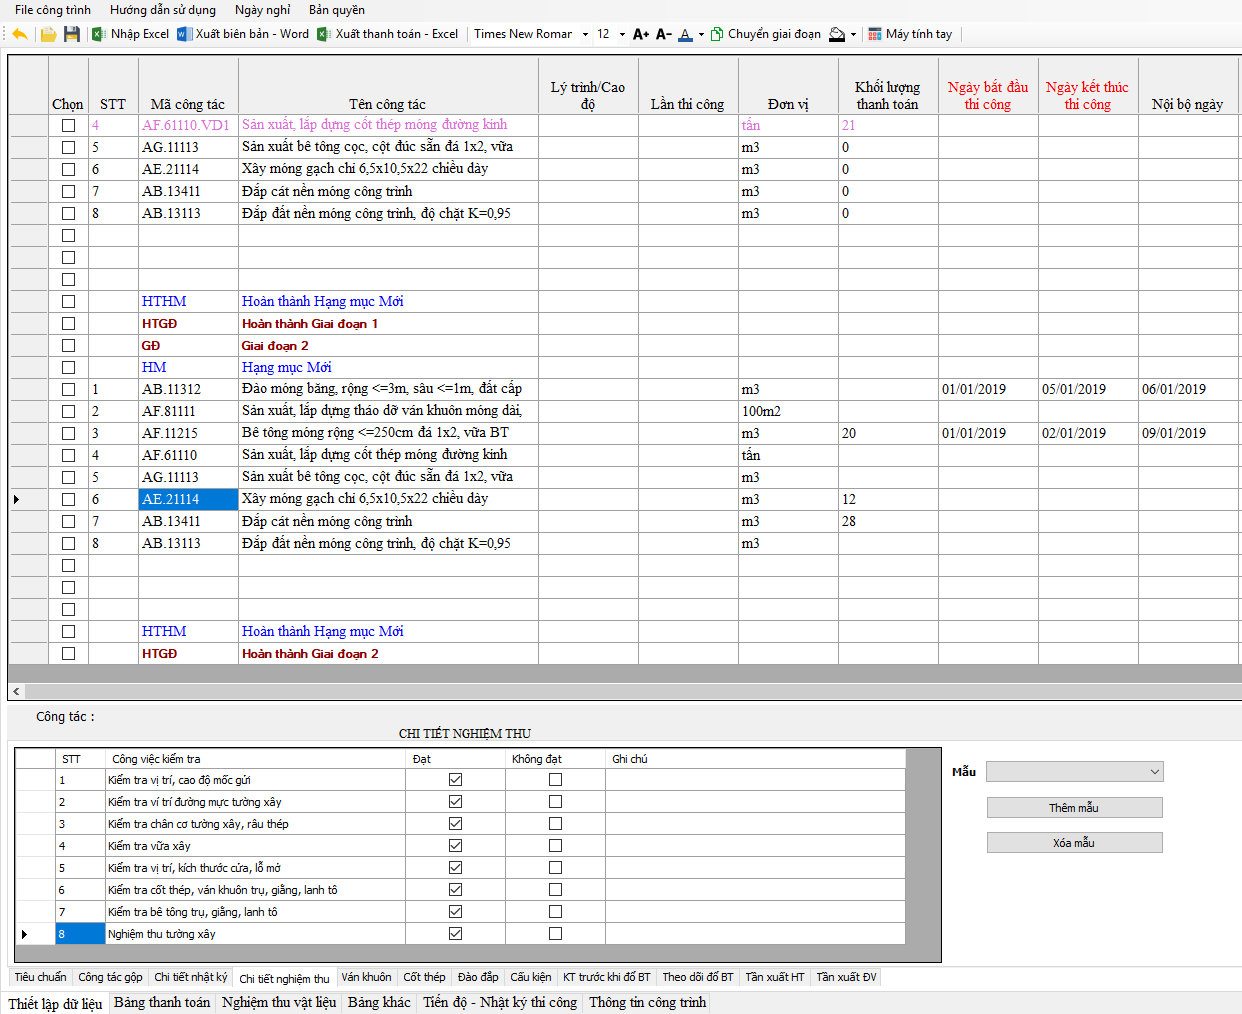Switch to KT trước khi đổ BT tab

[x=607, y=977]
